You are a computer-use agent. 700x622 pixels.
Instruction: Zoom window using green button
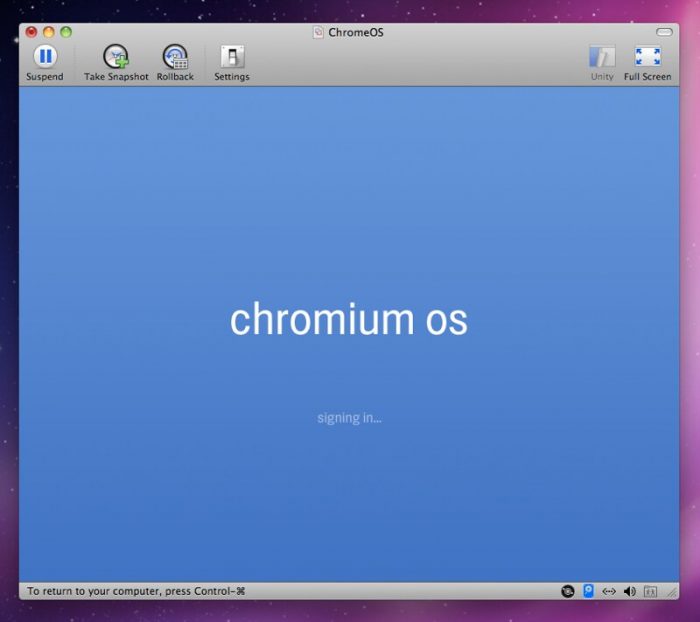click(x=66, y=32)
